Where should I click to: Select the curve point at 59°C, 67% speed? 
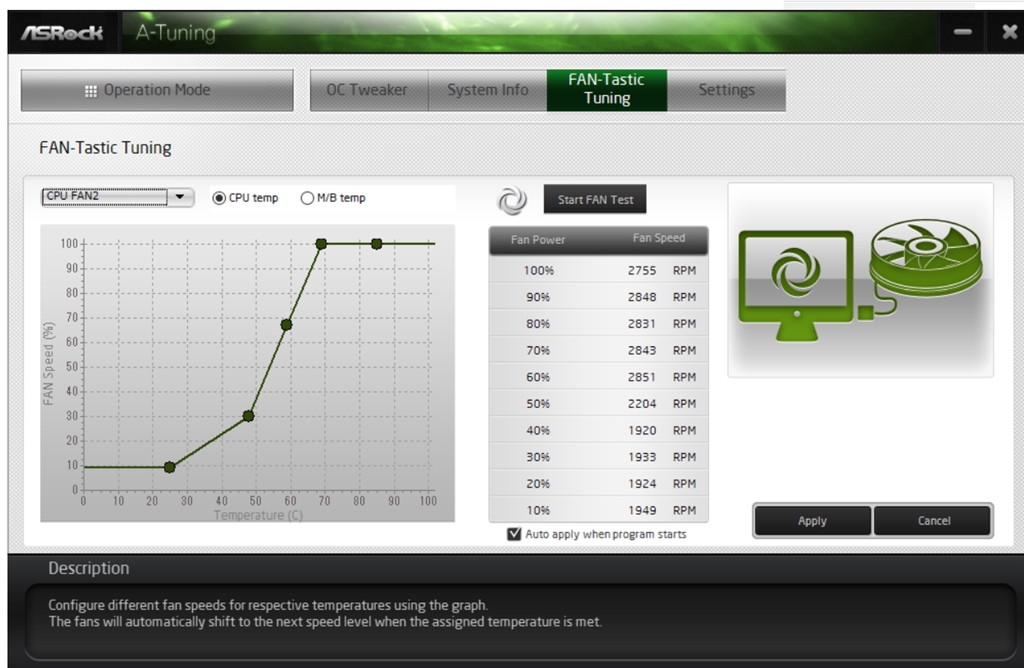click(x=286, y=325)
